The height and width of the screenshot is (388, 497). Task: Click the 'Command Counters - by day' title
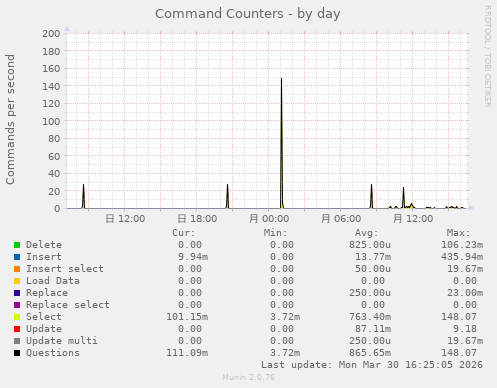point(248,14)
